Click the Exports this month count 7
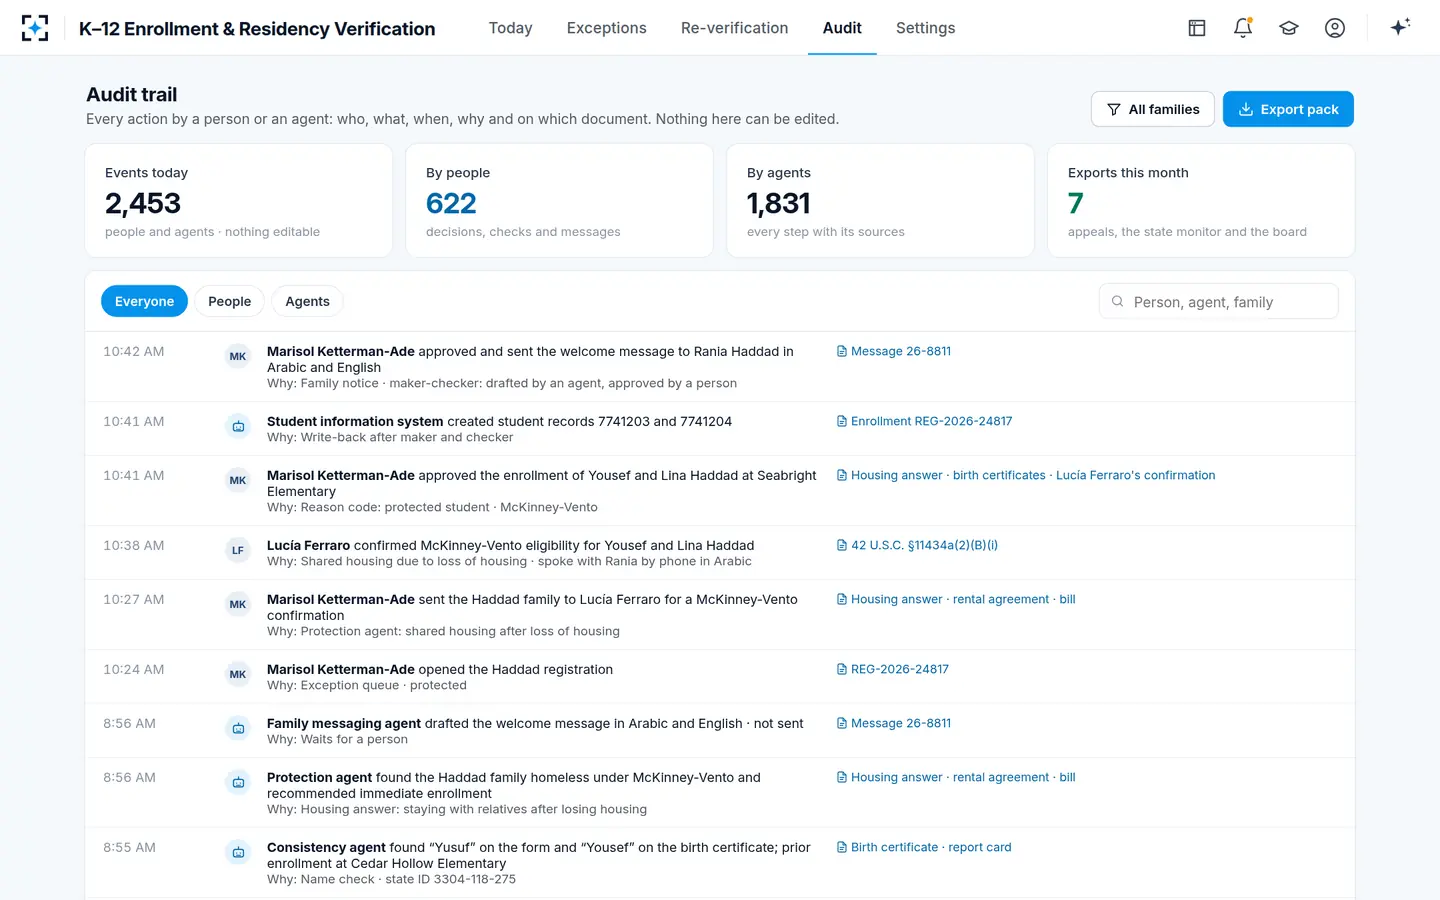This screenshot has width=1440, height=900. [x=1076, y=203]
